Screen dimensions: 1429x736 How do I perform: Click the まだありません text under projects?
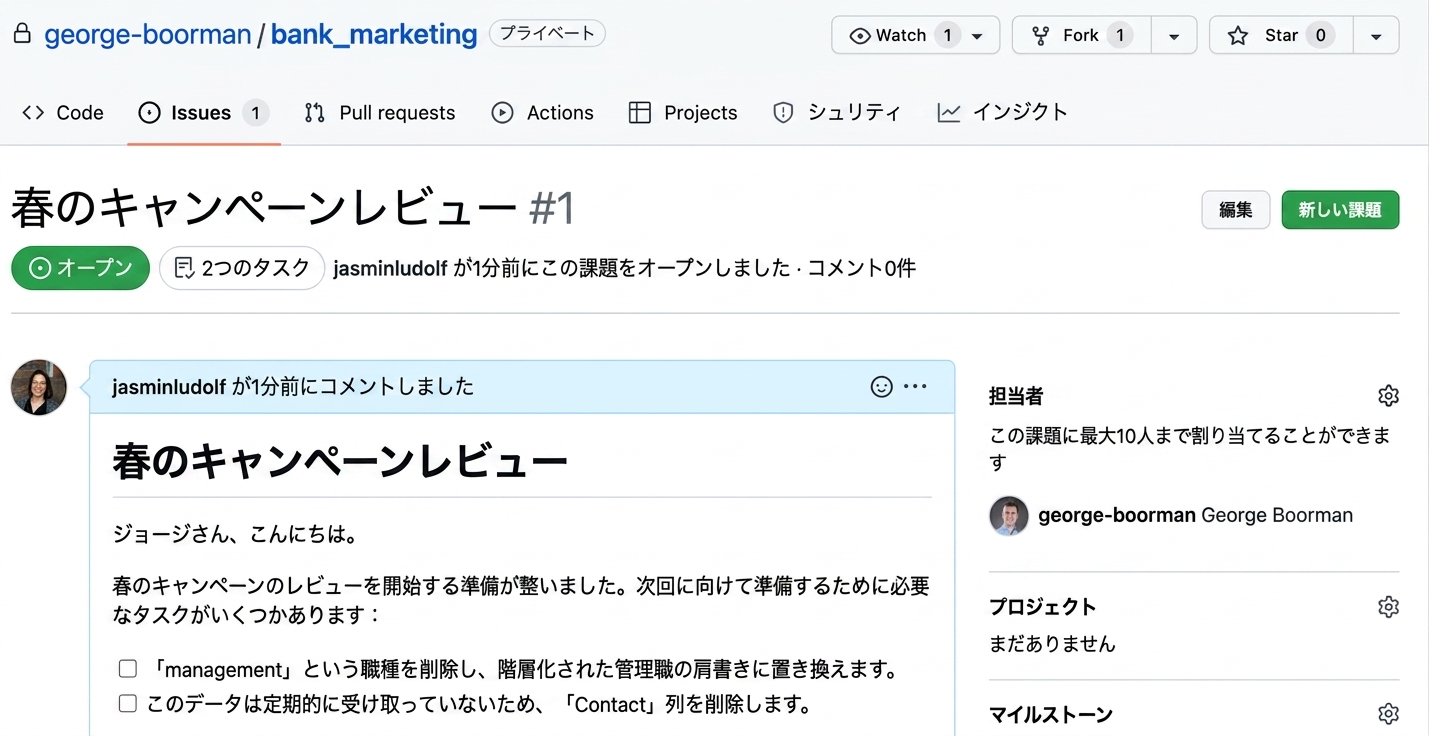coord(1052,643)
